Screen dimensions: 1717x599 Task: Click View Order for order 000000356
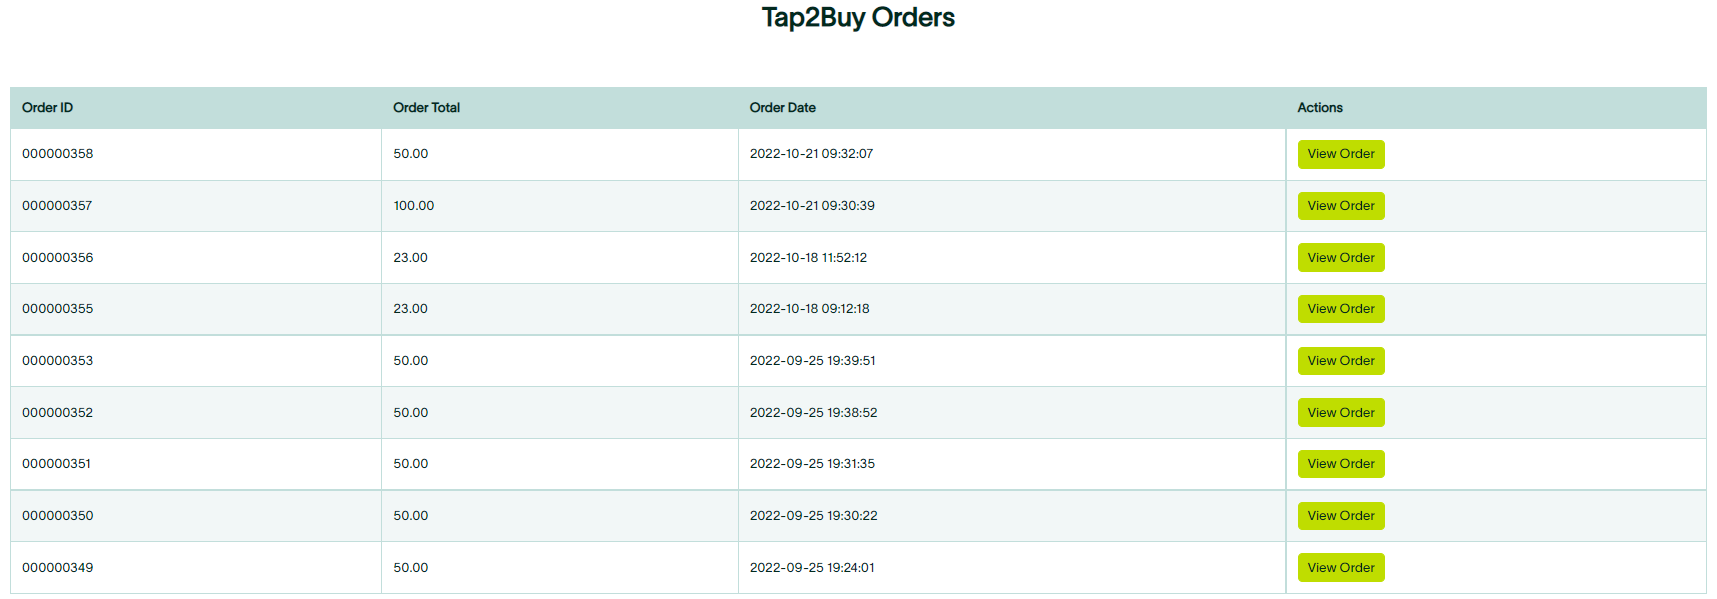click(1340, 257)
